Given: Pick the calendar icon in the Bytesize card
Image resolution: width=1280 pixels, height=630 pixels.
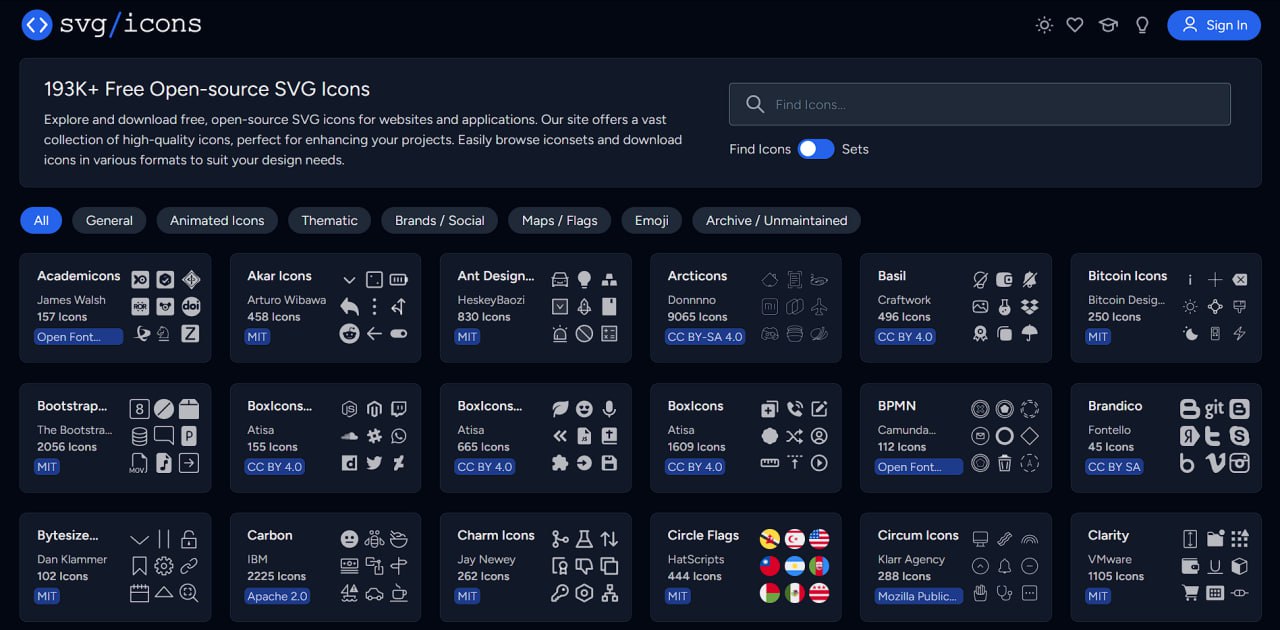Looking at the screenshot, I should 139,593.
